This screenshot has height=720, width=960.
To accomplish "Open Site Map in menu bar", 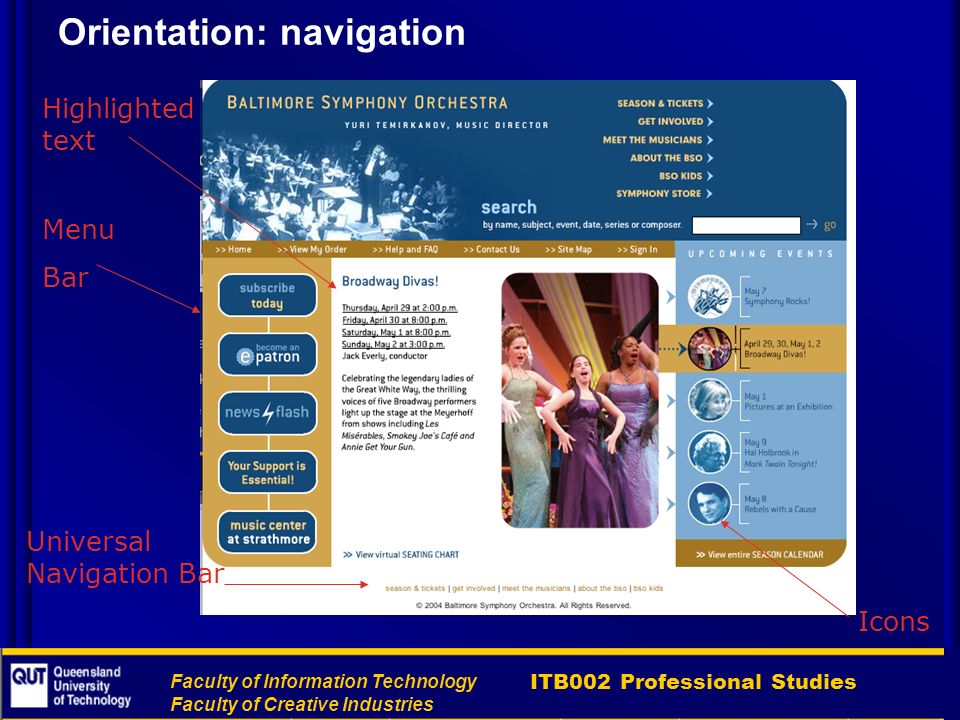I will 568,249.
